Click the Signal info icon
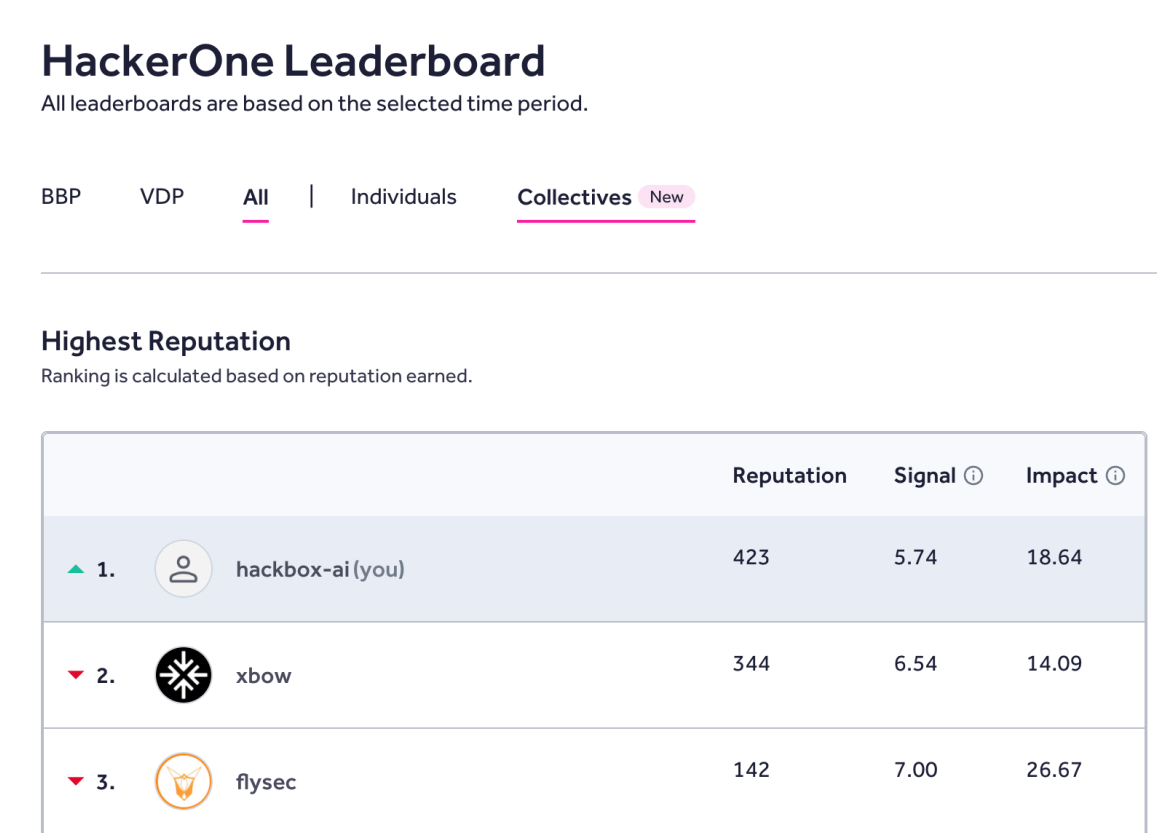Screen dimensions: 1158x834 (x=973, y=476)
